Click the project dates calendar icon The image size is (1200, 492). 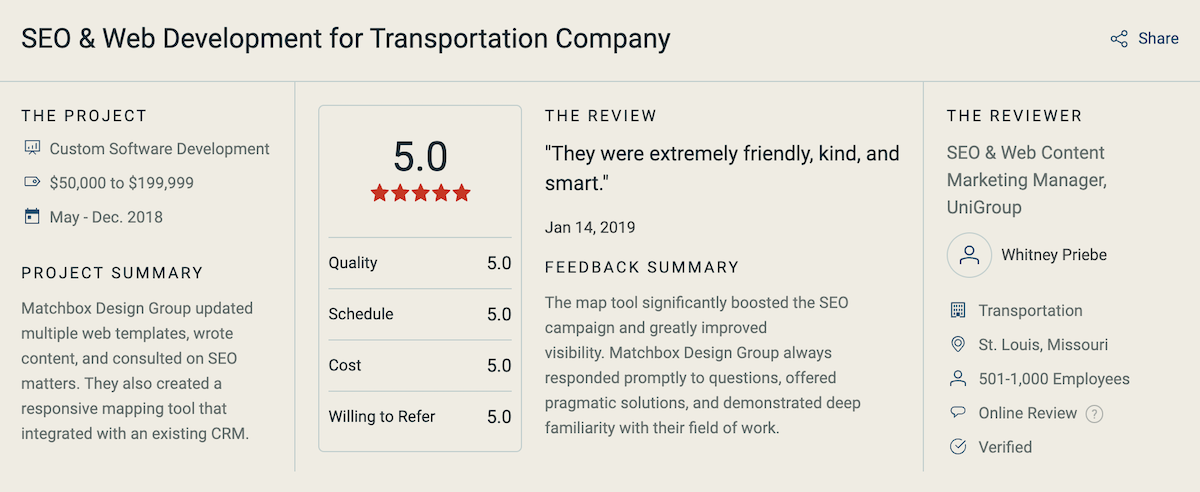32,216
